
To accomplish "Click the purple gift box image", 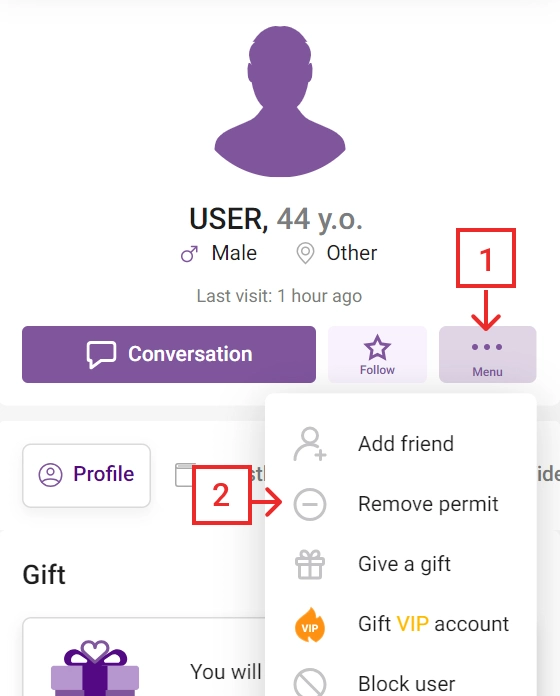I will [95, 668].
